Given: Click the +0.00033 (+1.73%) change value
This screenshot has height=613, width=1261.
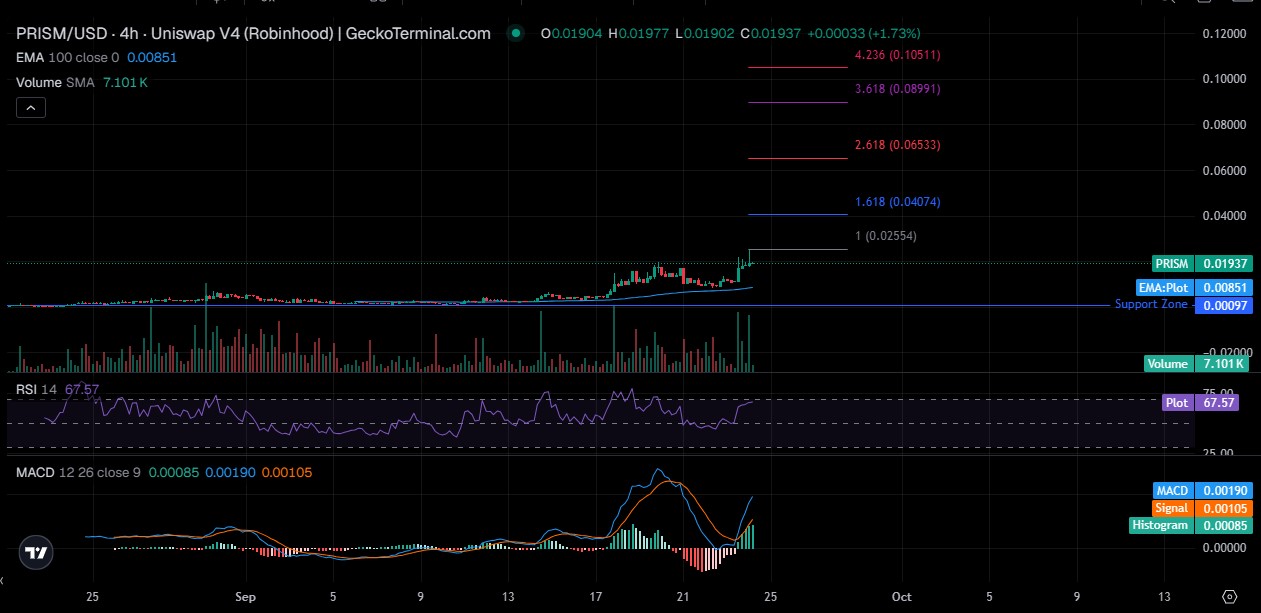Looking at the screenshot, I should (865, 33).
